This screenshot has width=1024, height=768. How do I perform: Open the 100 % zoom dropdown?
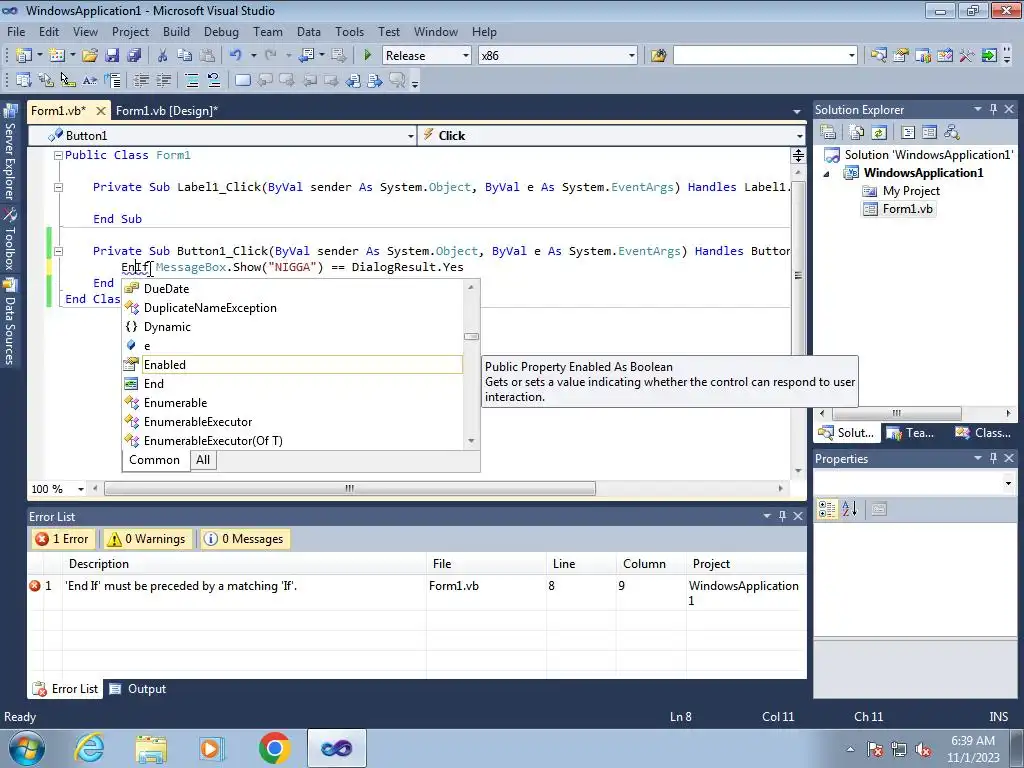coord(80,489)
